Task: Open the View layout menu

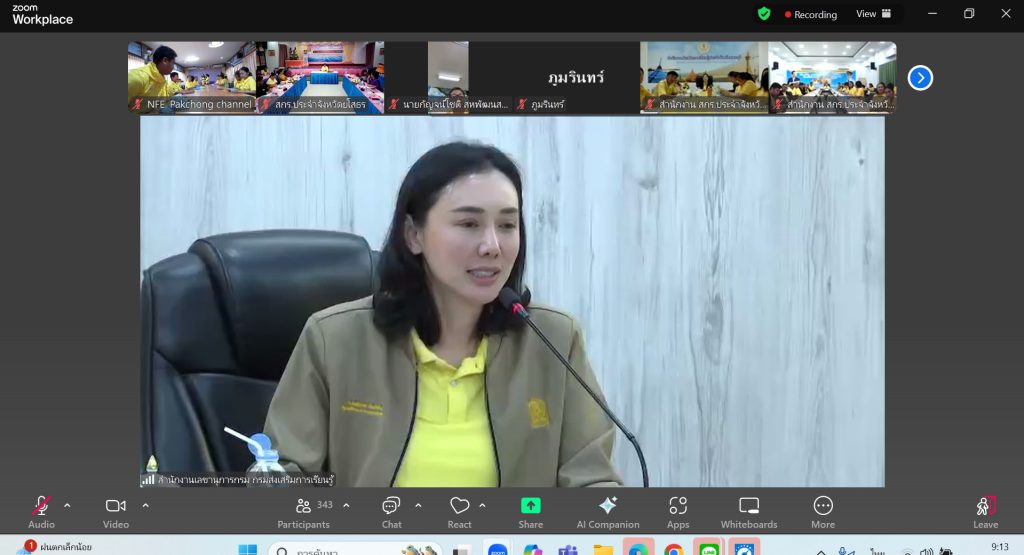Action: tap(873, 14)
